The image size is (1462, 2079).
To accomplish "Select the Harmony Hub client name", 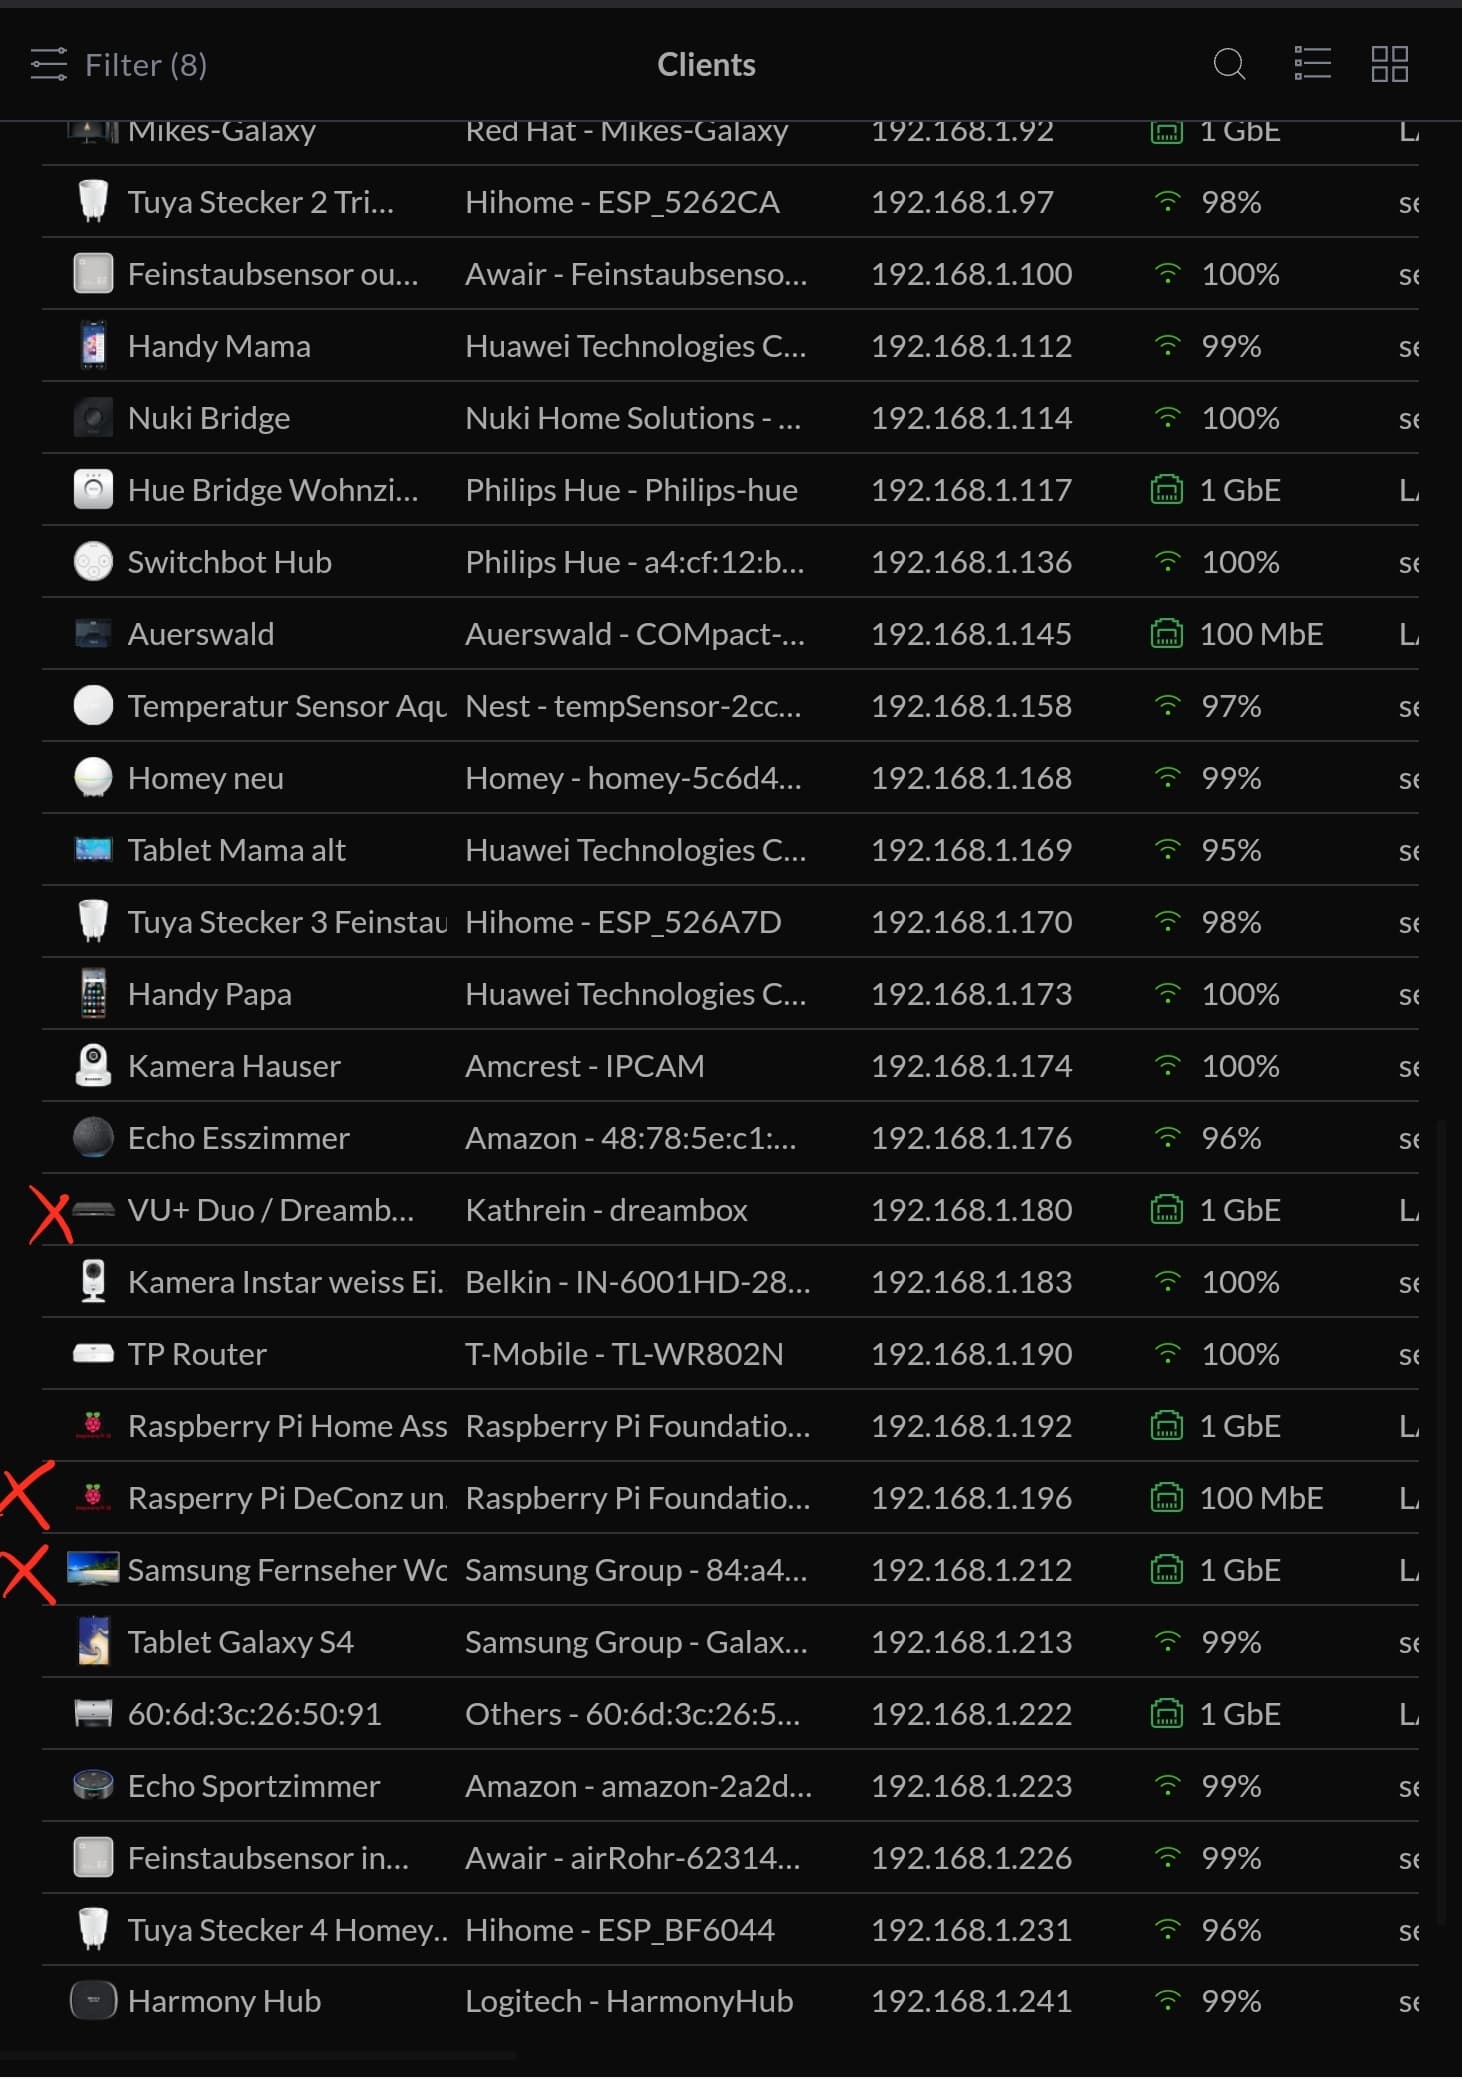I will click(224, 2001).
